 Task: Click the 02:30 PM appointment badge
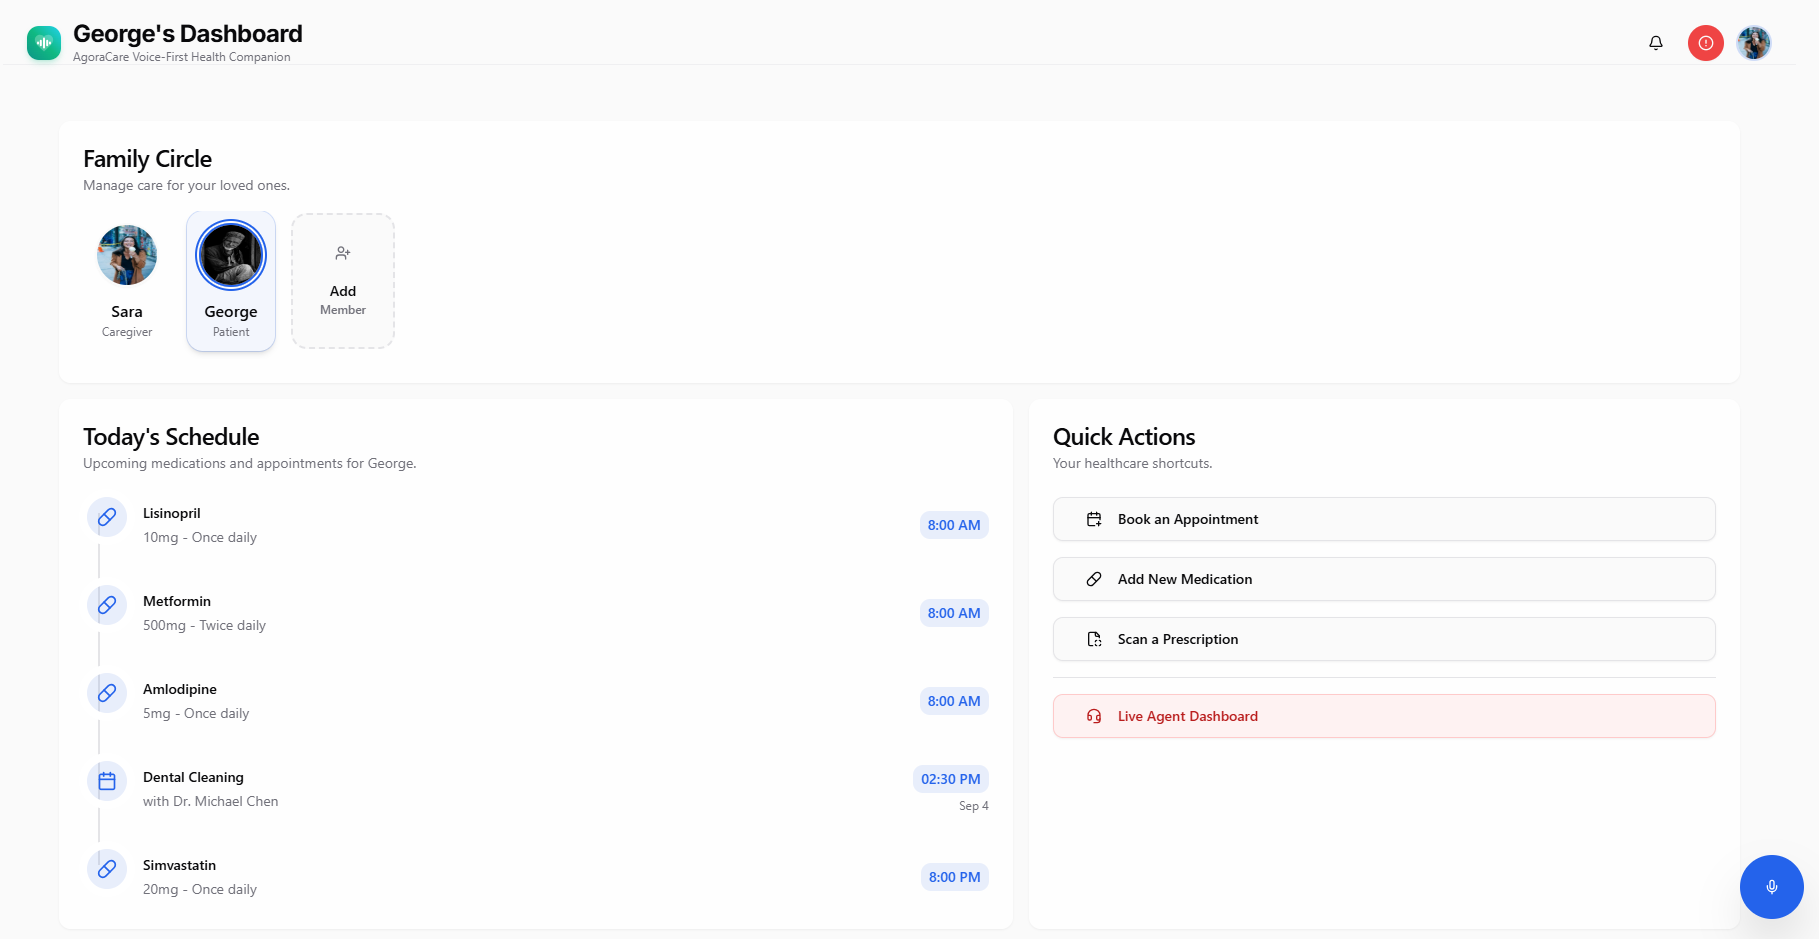951,779
